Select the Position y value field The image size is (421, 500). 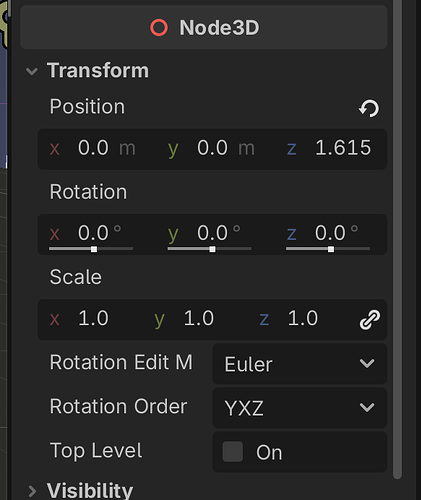point(212,148)
